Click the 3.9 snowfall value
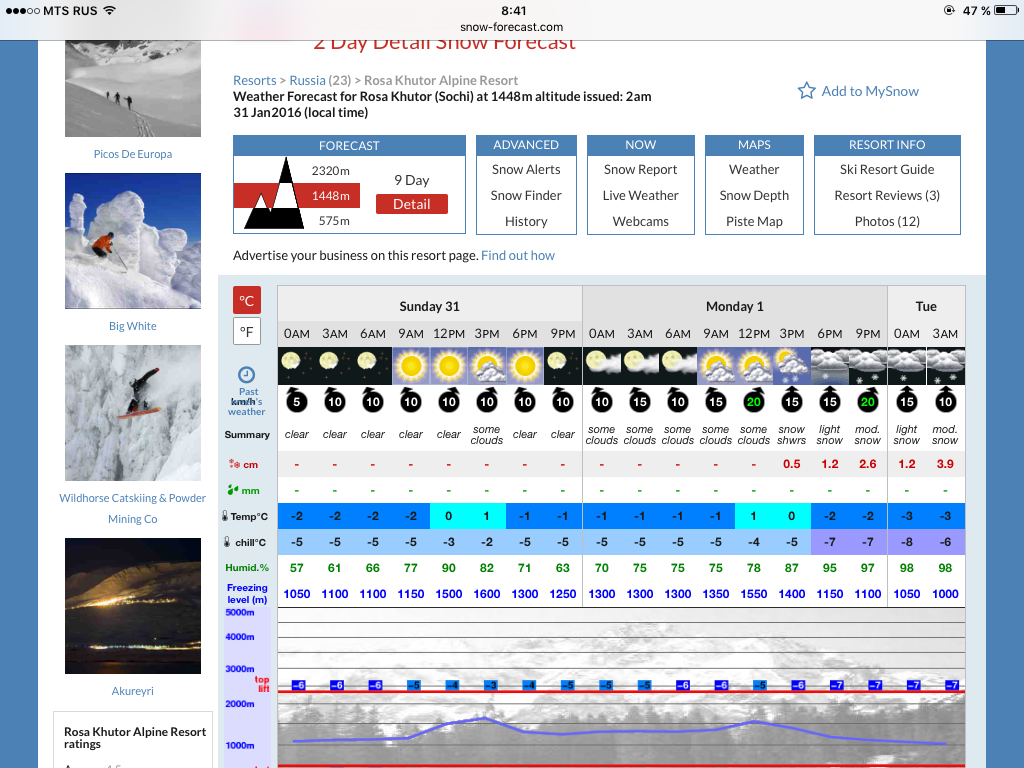This screenshot has height=768, width=1024. tap(945, 464)
